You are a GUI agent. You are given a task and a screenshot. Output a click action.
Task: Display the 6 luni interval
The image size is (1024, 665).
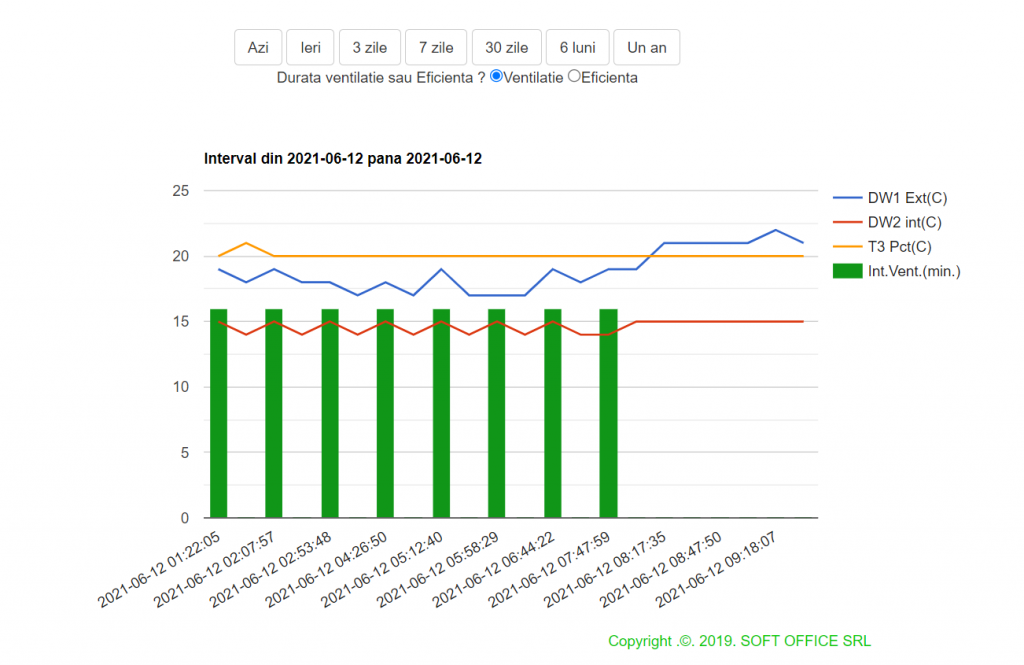pos(577,47)
